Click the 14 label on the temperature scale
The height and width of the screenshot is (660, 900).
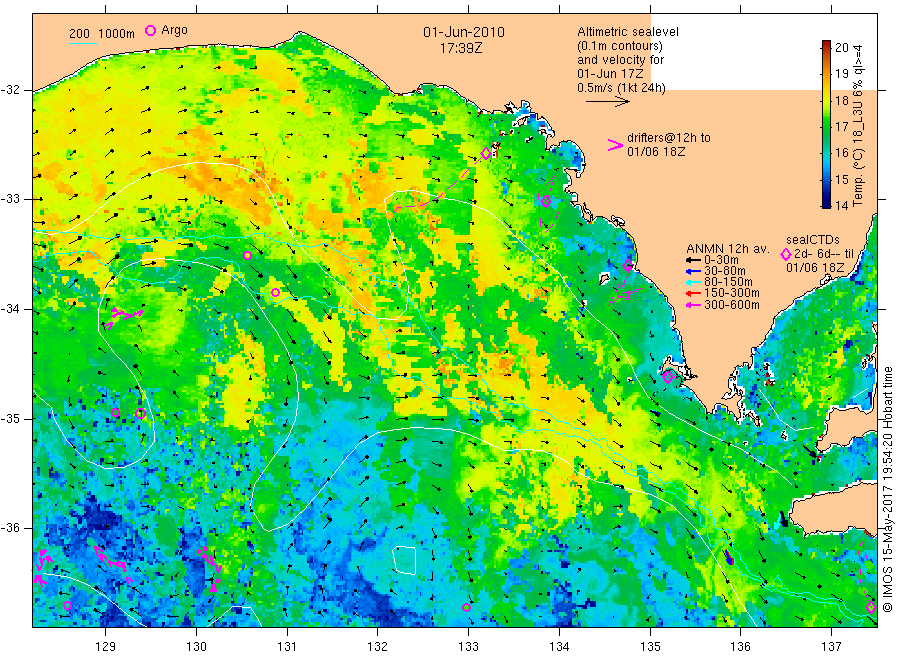tap(841, 205)
